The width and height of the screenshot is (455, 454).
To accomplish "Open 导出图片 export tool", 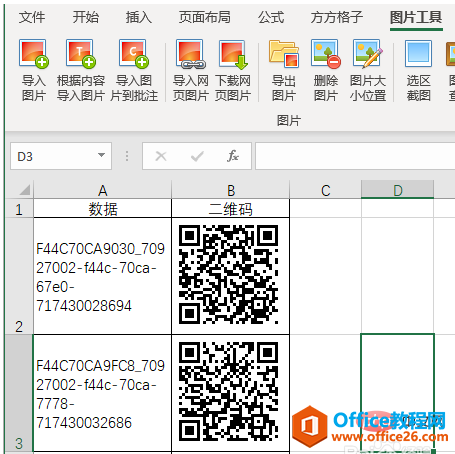I will point(284,54).
